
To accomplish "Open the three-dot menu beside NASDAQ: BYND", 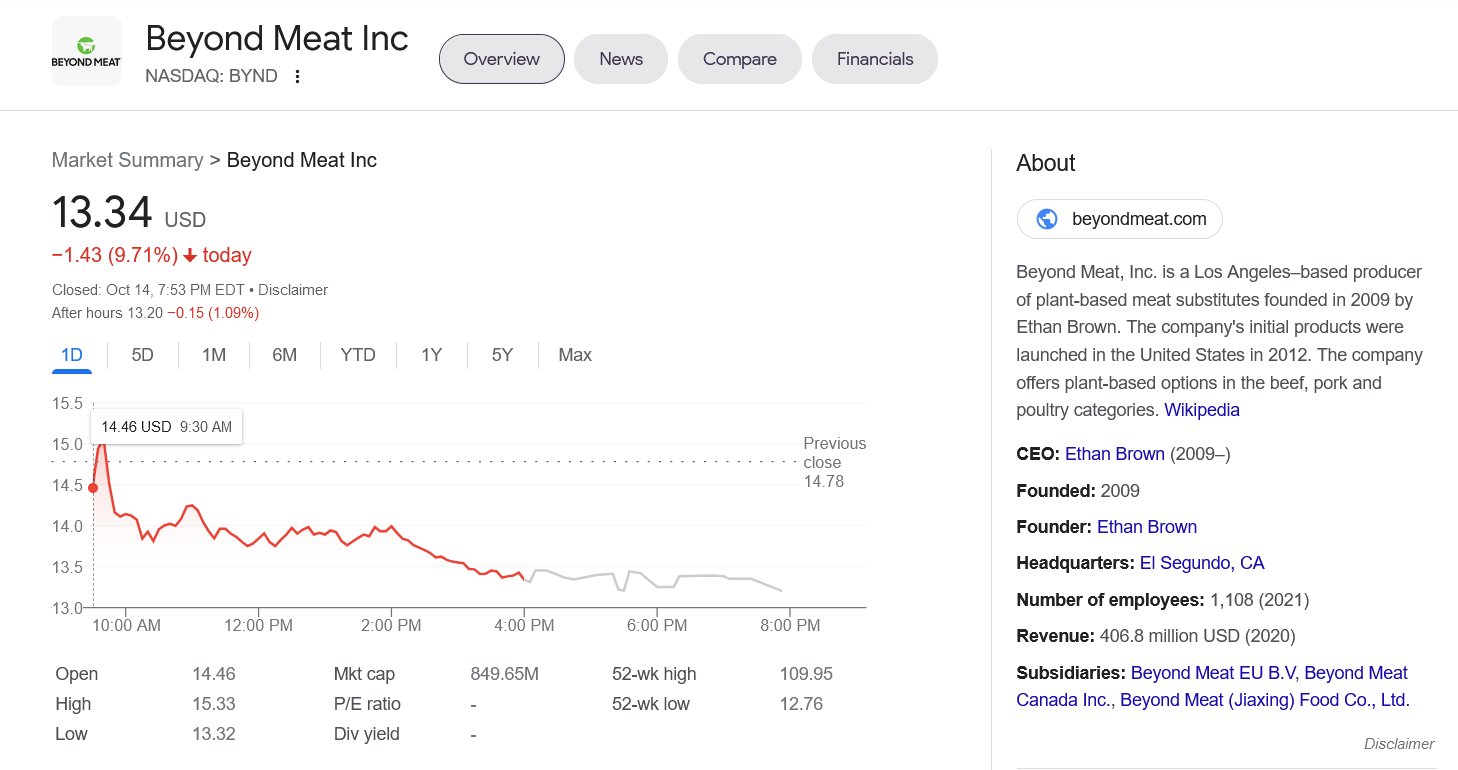I will click(297, 77).
